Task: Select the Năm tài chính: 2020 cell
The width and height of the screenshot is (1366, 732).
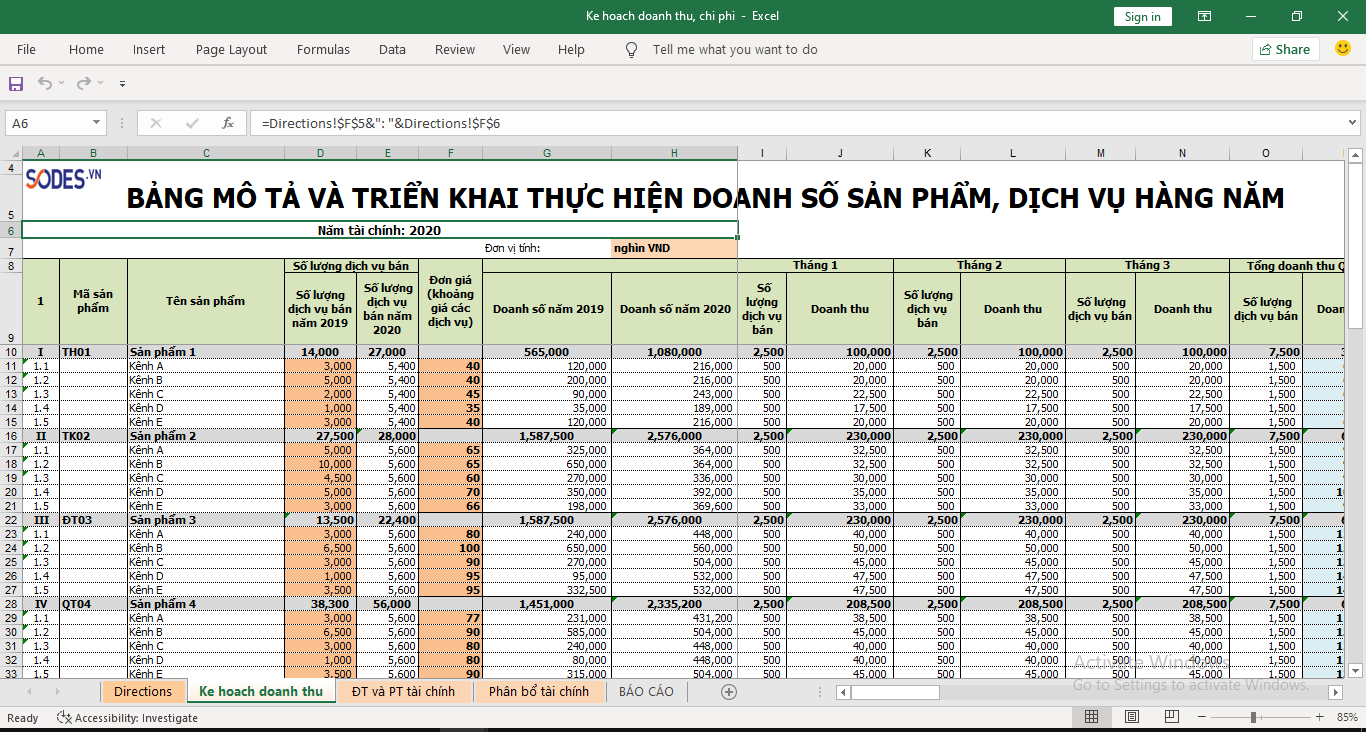Action: tap(379, 230)
